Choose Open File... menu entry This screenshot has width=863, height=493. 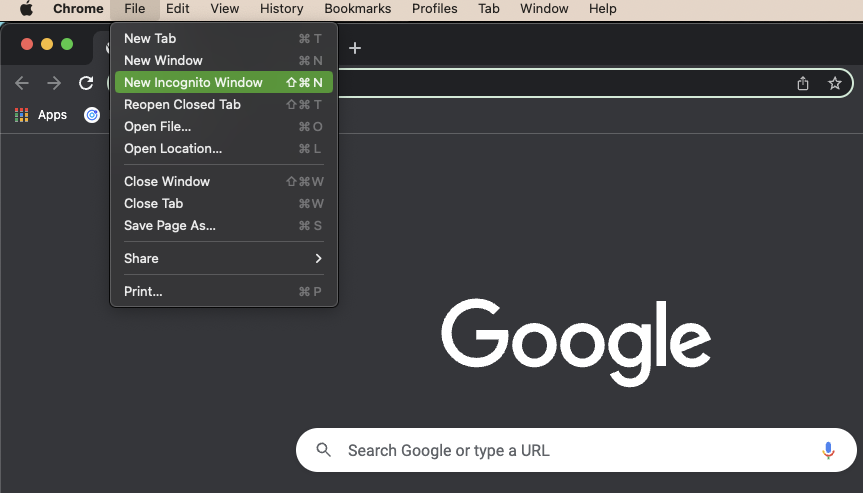point(223,127)
